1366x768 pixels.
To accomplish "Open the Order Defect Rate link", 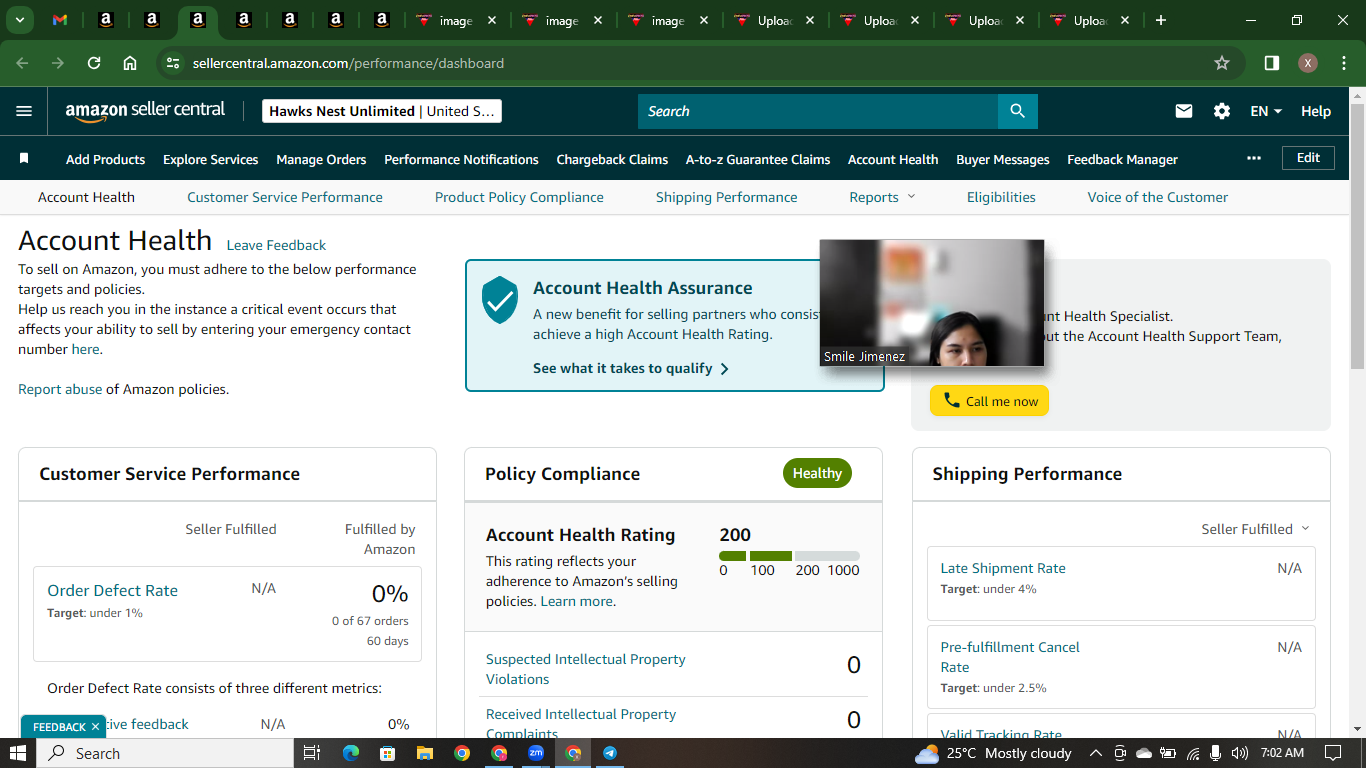I will tap(112, 590).
